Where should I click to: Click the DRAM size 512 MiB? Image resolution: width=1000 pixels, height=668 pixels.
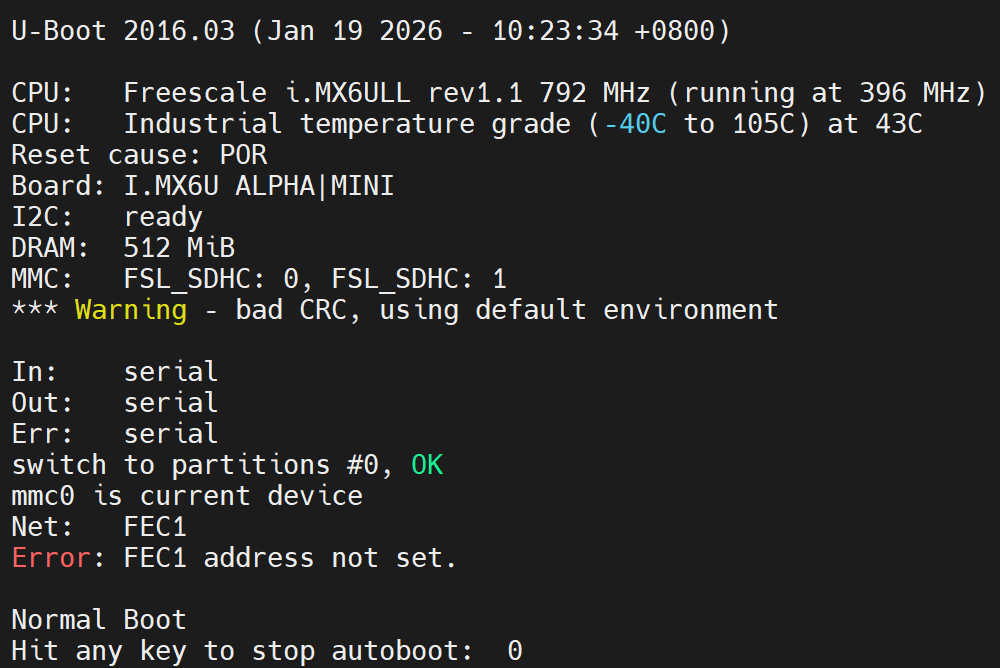[179, 248]
